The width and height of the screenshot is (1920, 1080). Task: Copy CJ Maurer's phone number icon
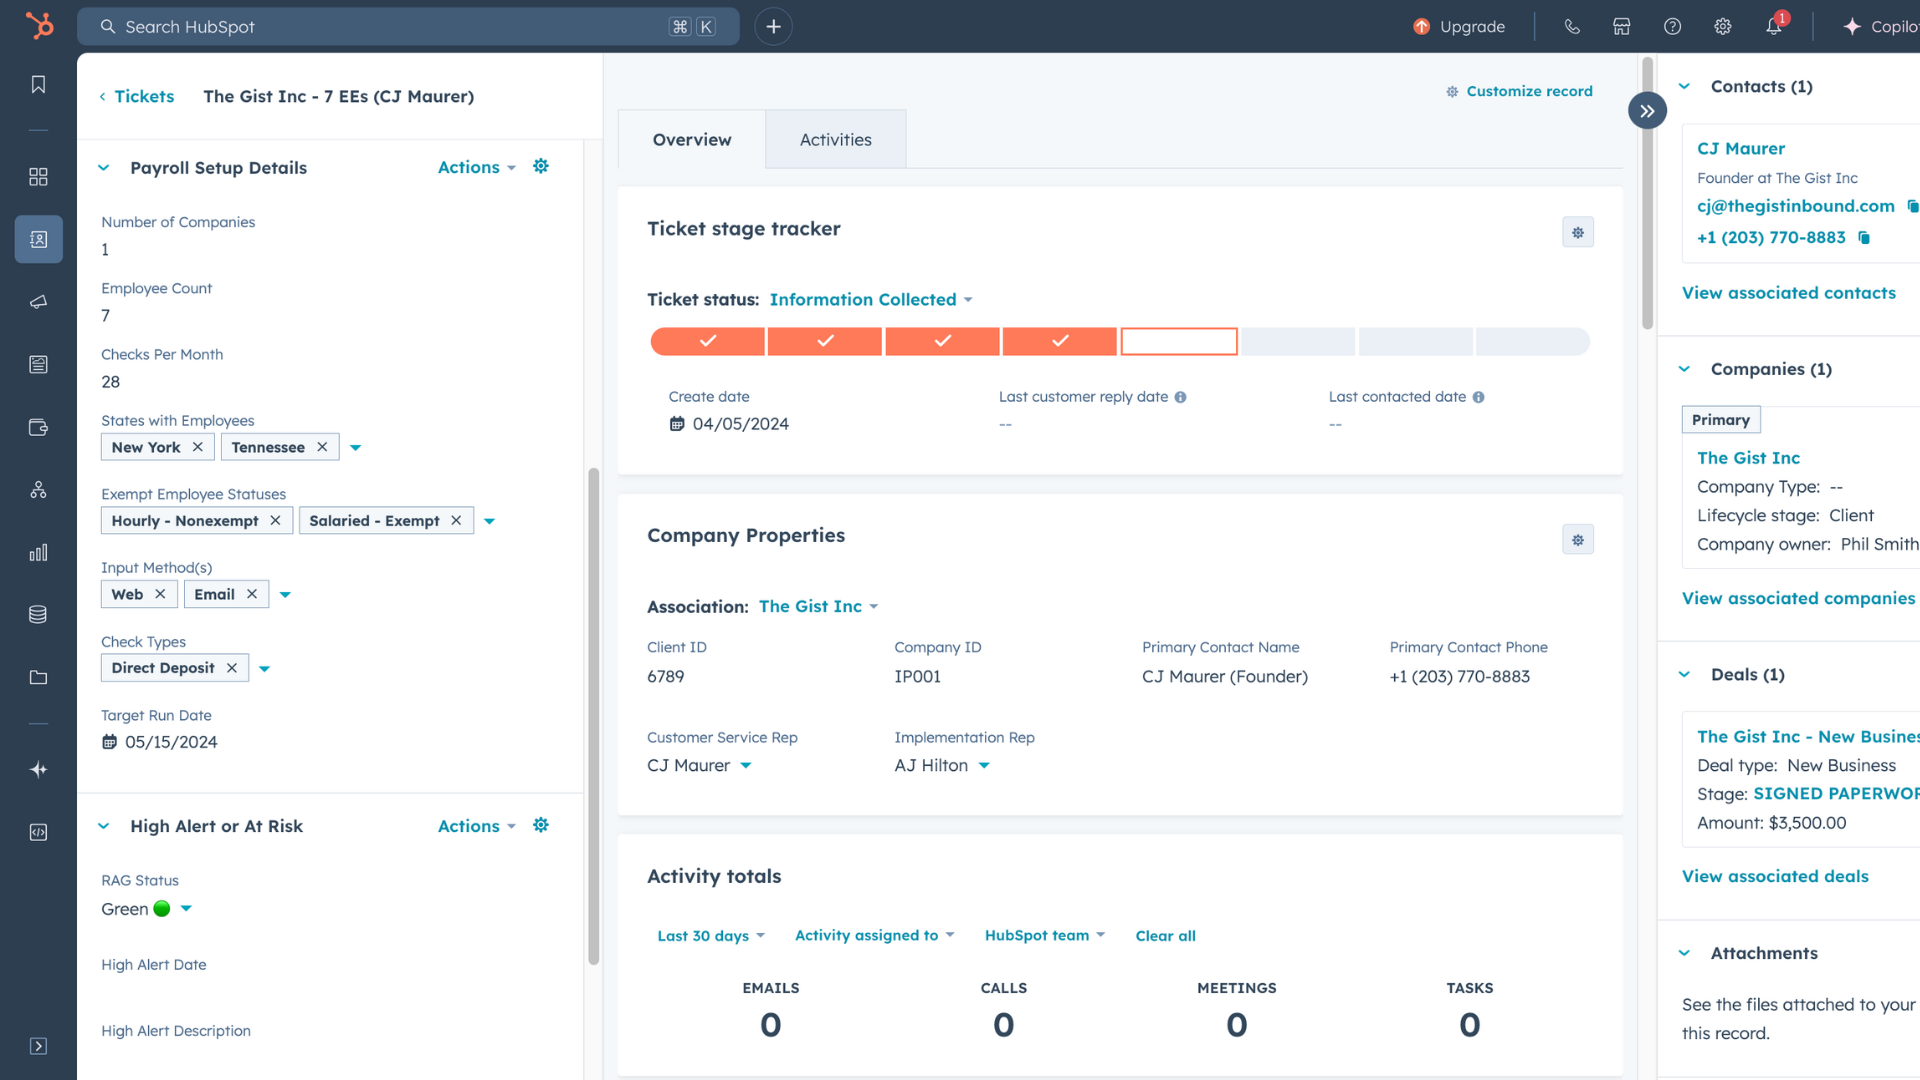pos(1864,238)
